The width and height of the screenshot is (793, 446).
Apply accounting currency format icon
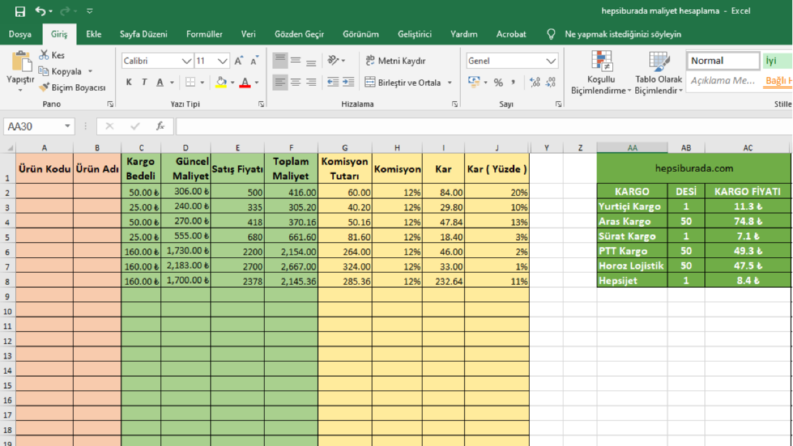tap(474, 82)
